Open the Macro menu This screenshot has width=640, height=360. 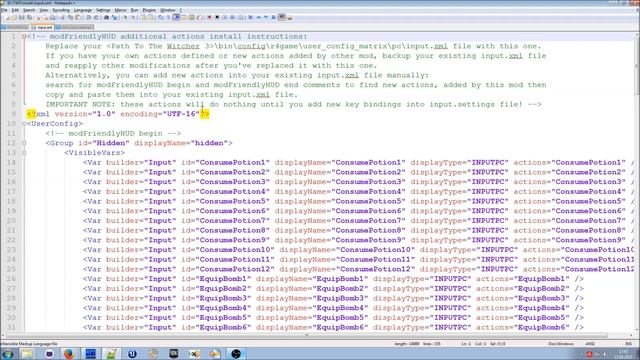(120, 10)
